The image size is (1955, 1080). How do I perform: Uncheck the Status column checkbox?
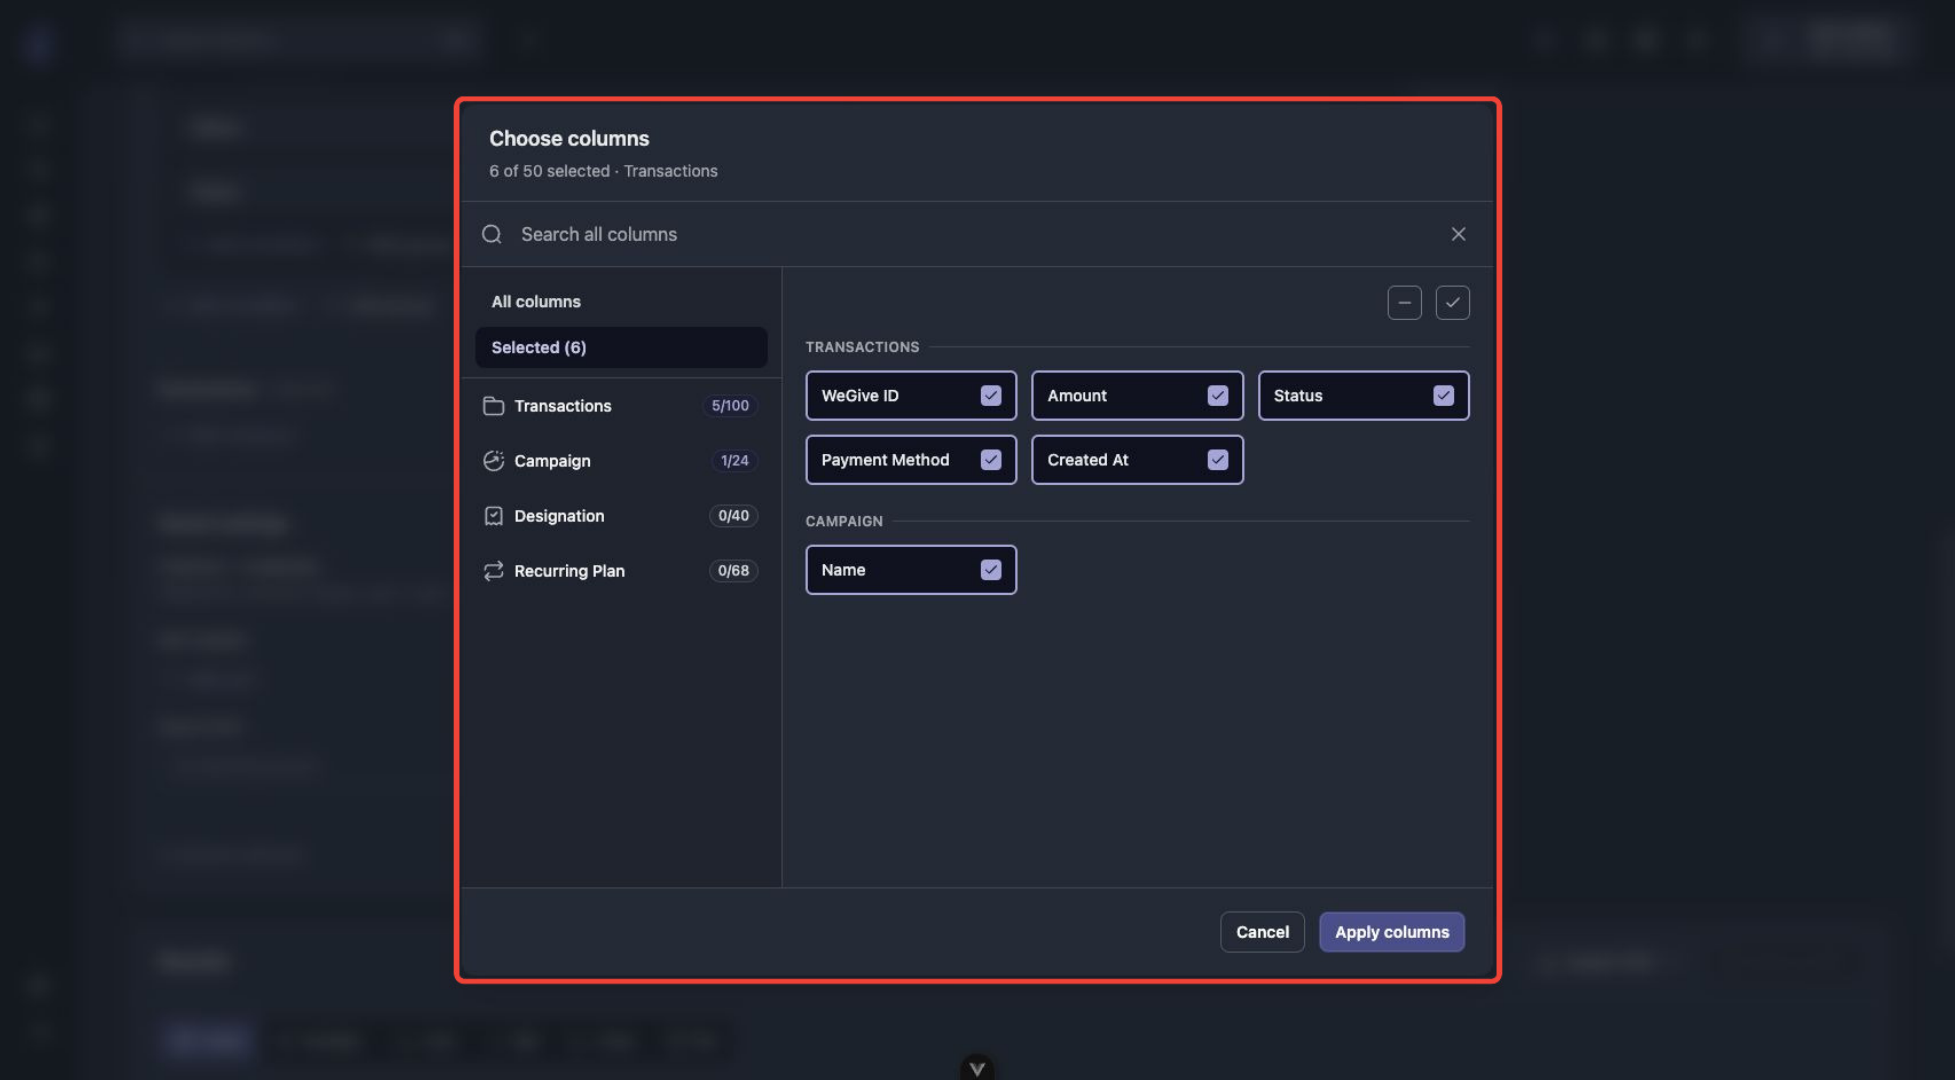click(x=1443, y=396)
